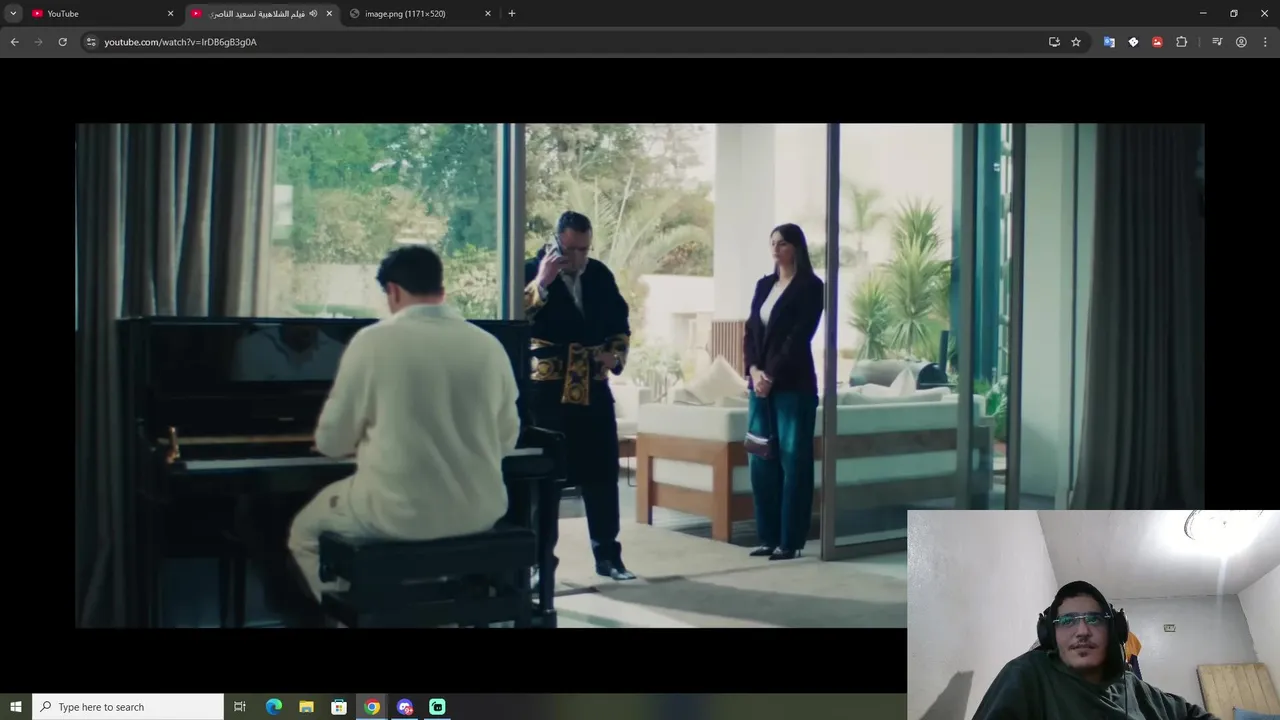Open Task View from the taskbar

(x=240, y=707)
